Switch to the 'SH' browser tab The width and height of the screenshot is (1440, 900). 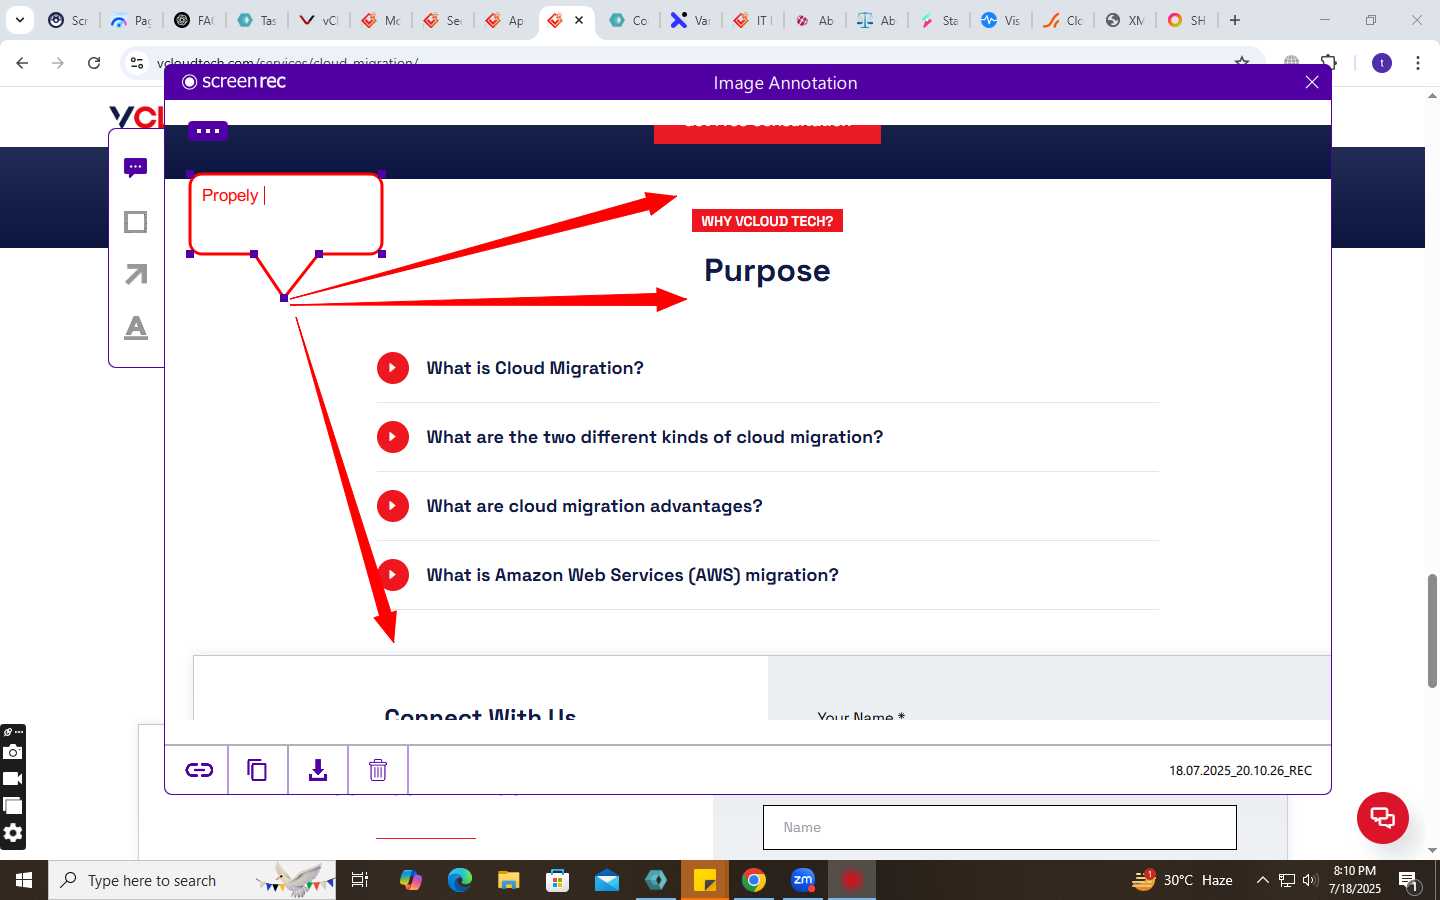tap(1187, 20)
